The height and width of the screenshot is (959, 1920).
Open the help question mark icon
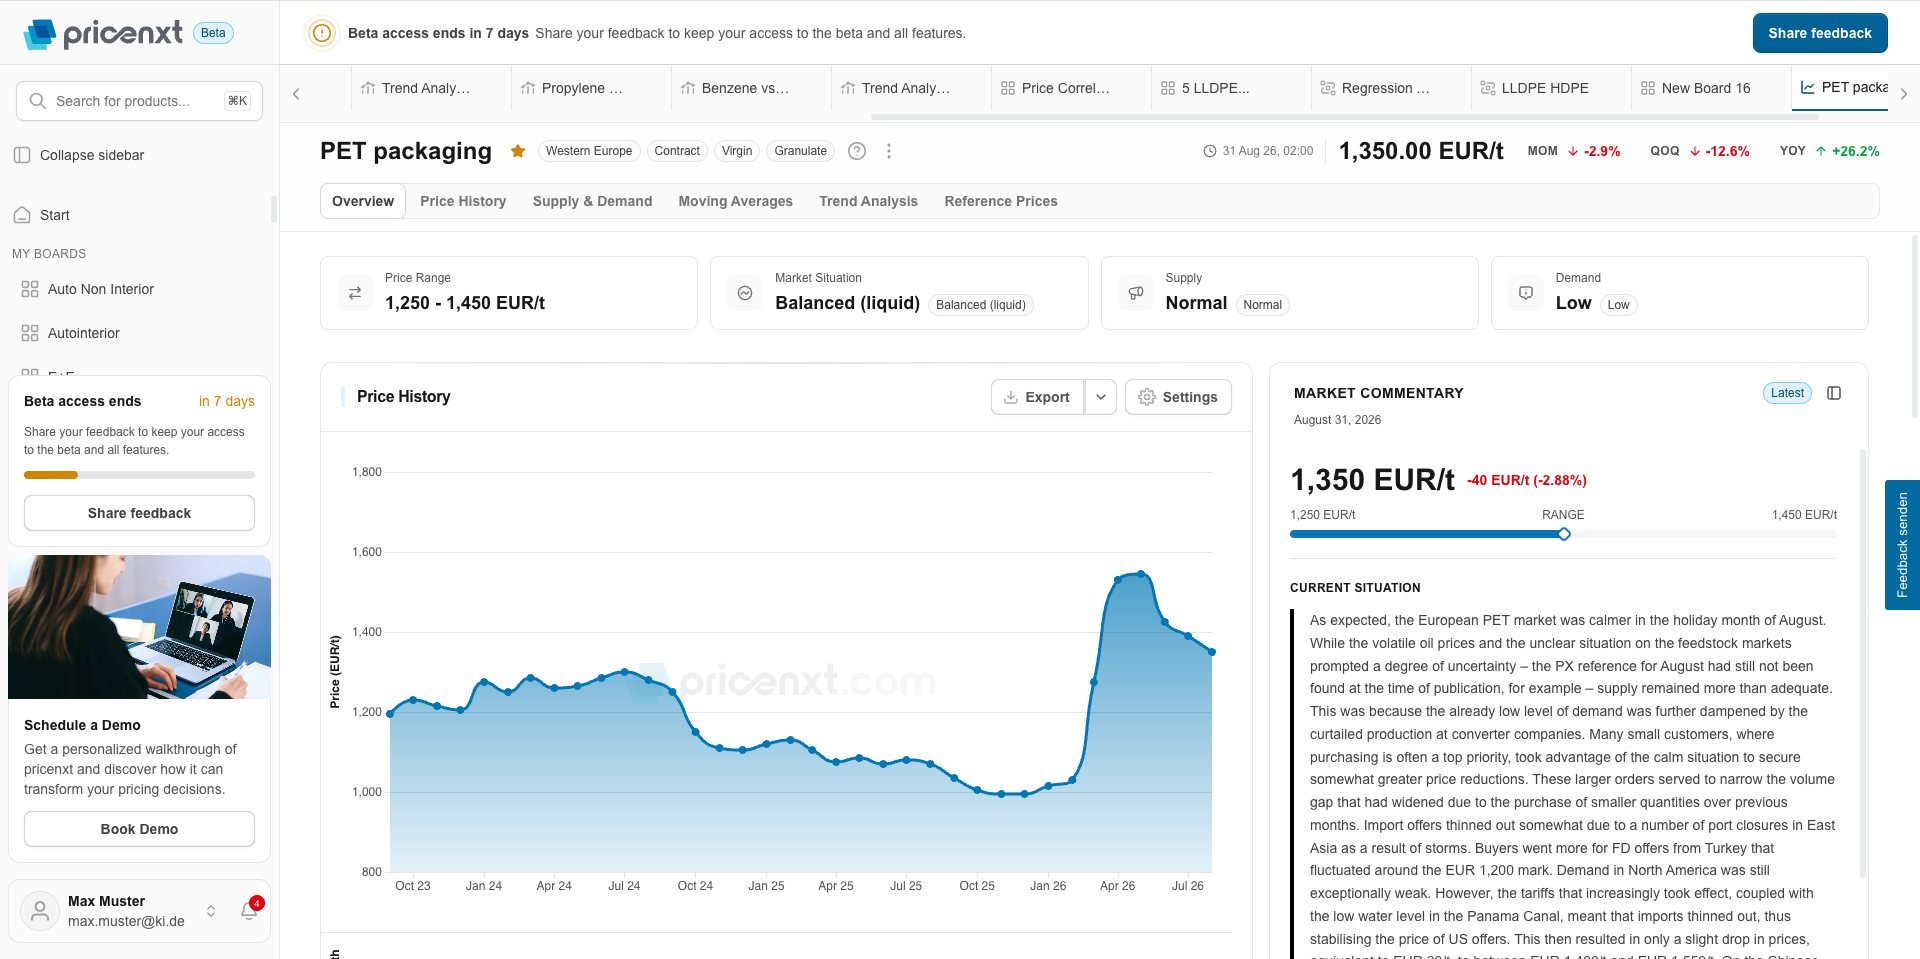coord(857,151)
